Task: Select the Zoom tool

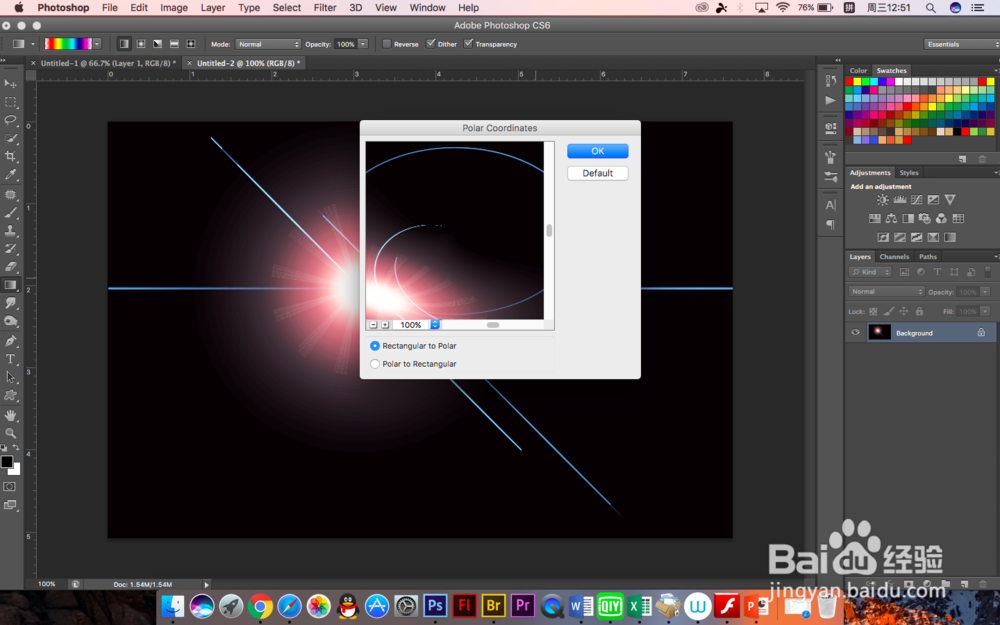Action: (x=10, y=433)
